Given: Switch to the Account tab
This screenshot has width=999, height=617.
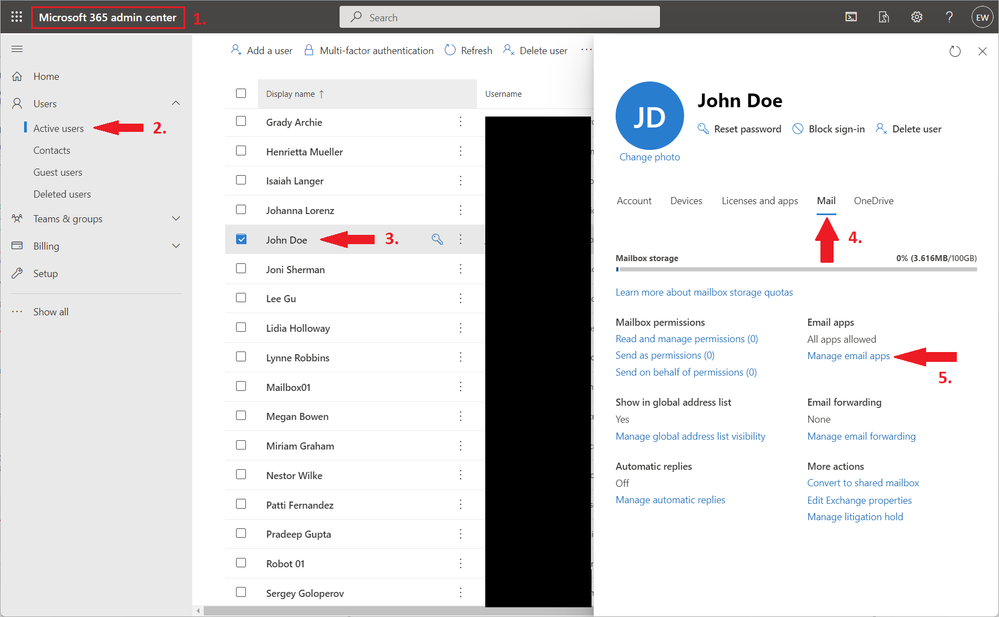Looking at the screenshot, I should 634,201.
